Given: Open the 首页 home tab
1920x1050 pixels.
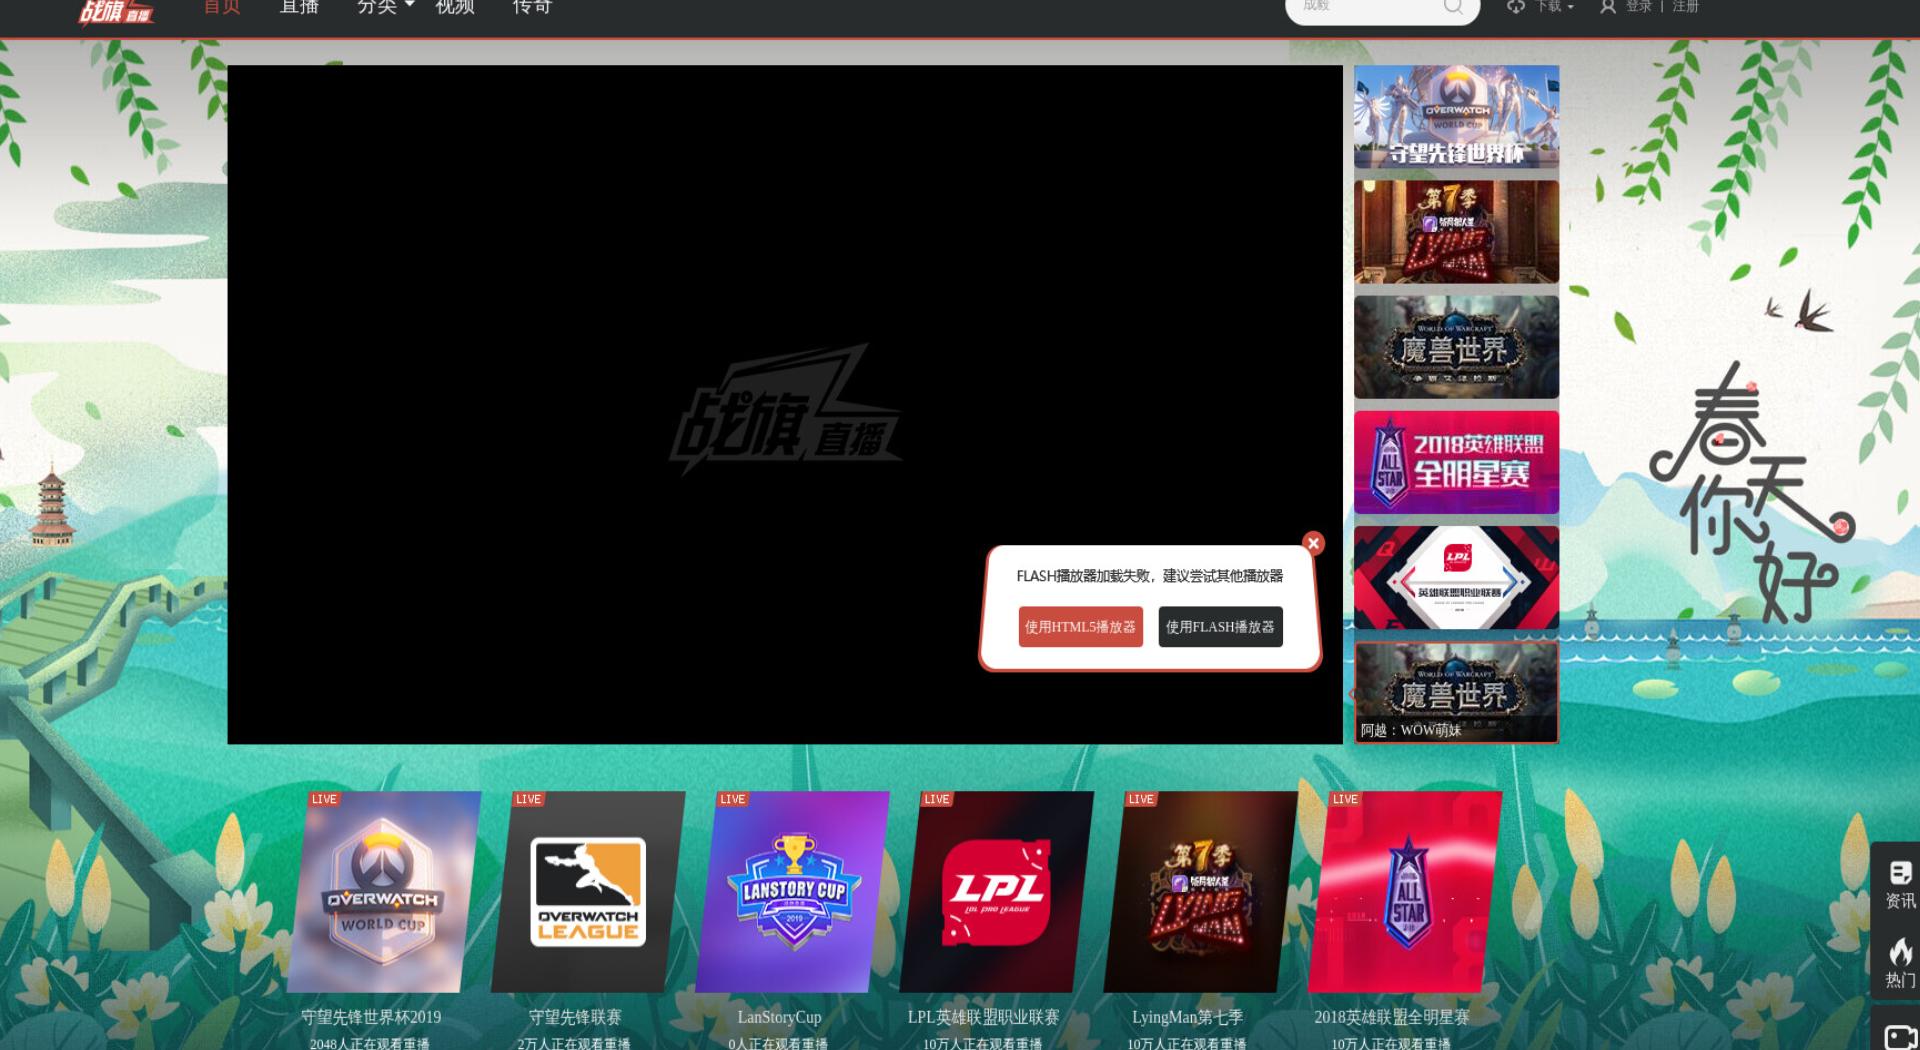Looking at the screenshot, I should (x=222, y=7).
